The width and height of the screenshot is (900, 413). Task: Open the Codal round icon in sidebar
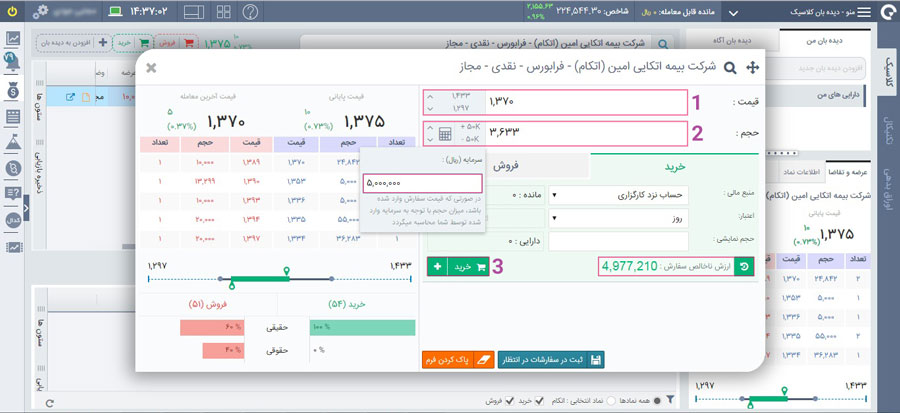tap(13, 220)
